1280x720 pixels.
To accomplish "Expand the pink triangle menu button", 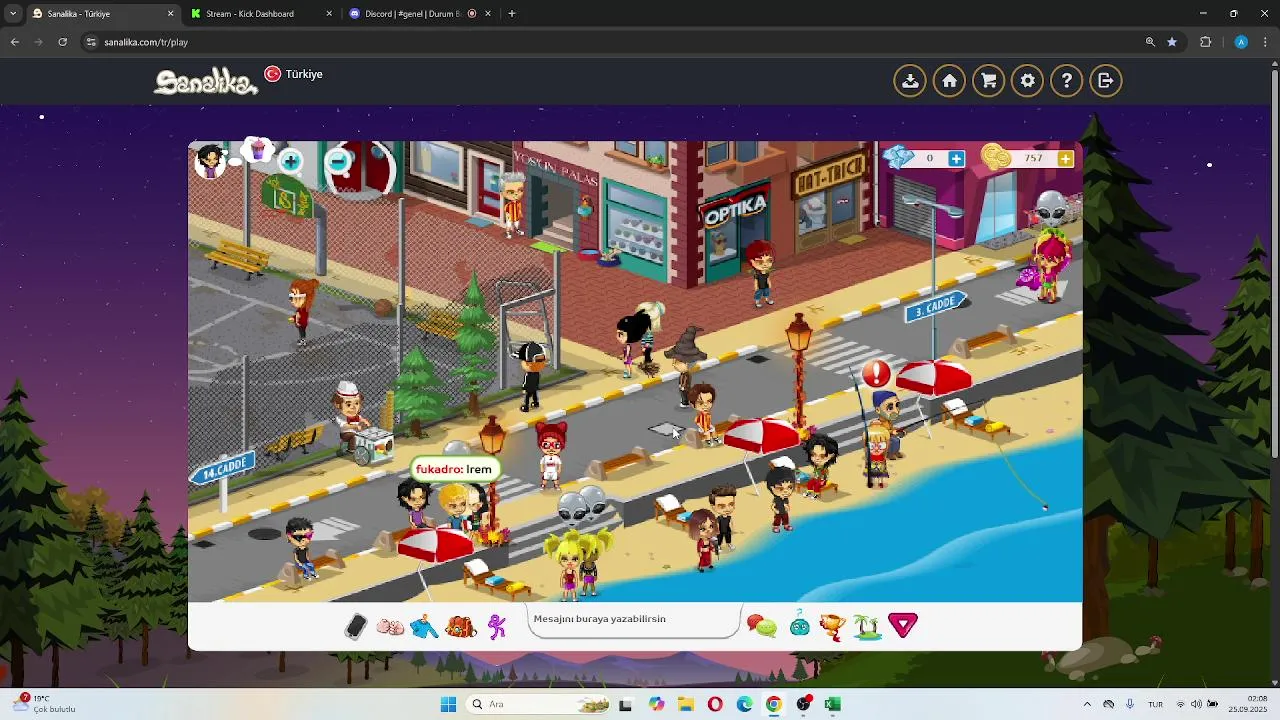I will pos(903,626).
